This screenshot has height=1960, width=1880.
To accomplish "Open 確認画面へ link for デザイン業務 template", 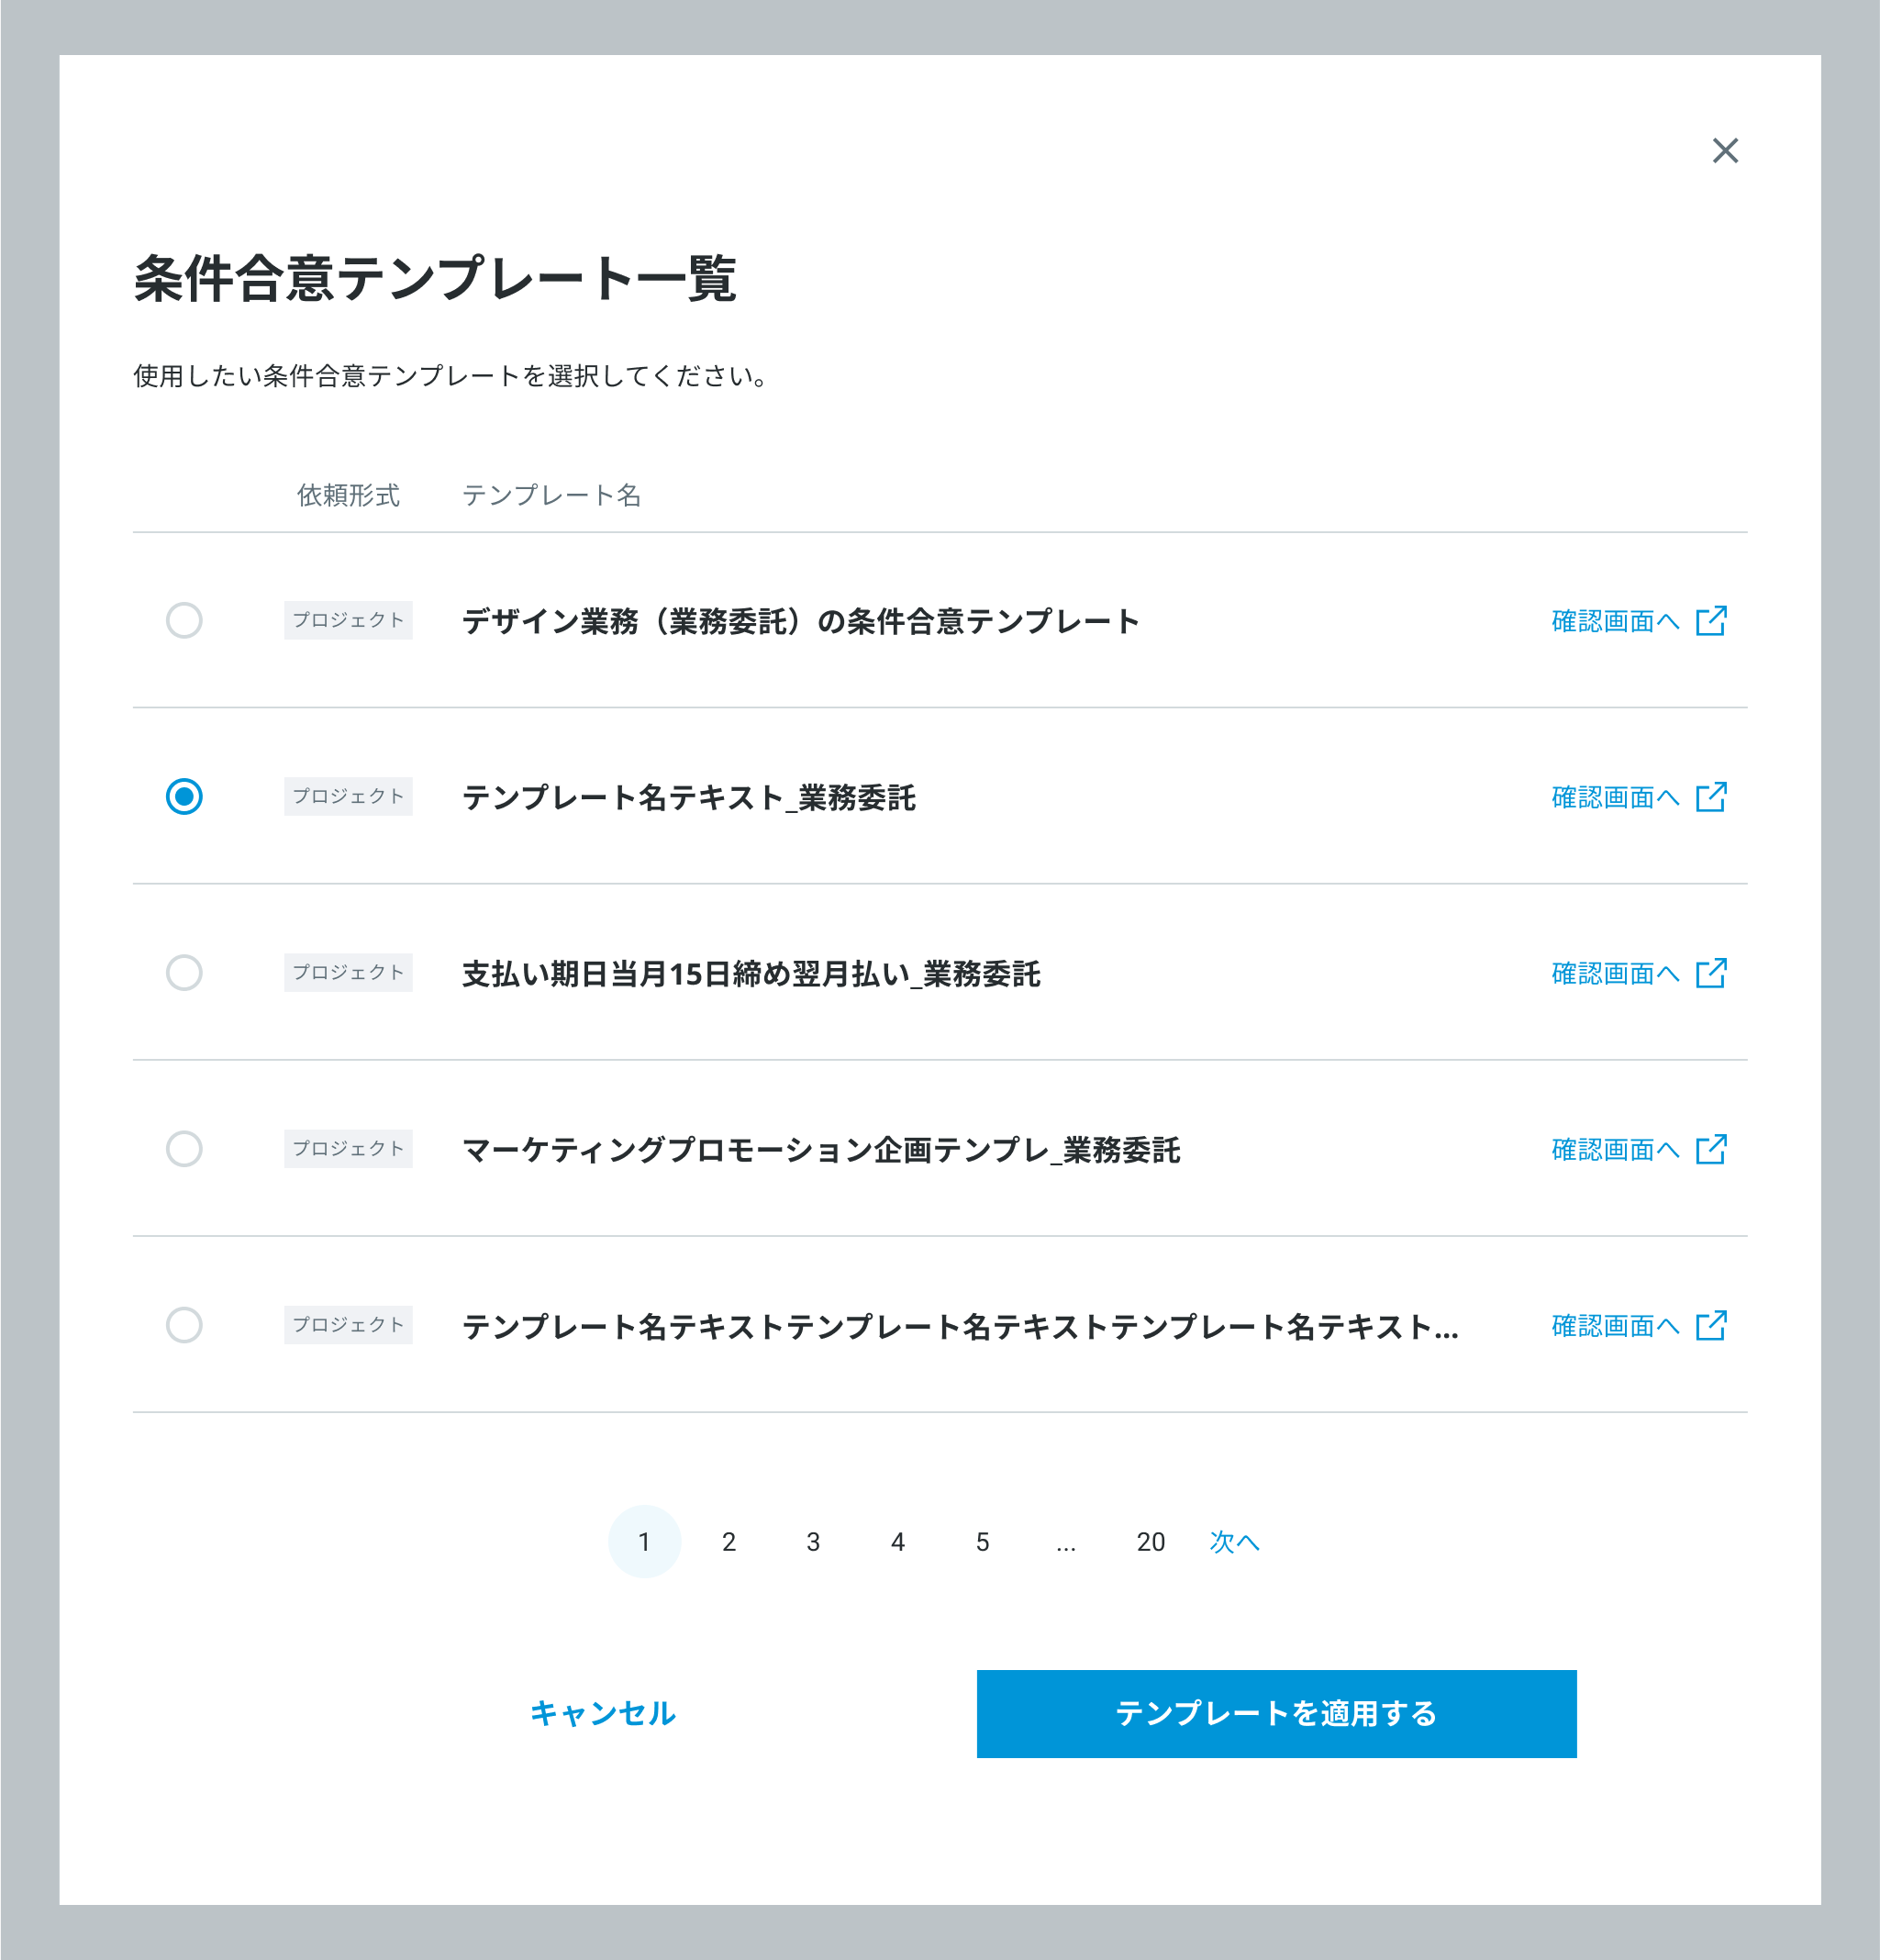I will [1614, 621].
